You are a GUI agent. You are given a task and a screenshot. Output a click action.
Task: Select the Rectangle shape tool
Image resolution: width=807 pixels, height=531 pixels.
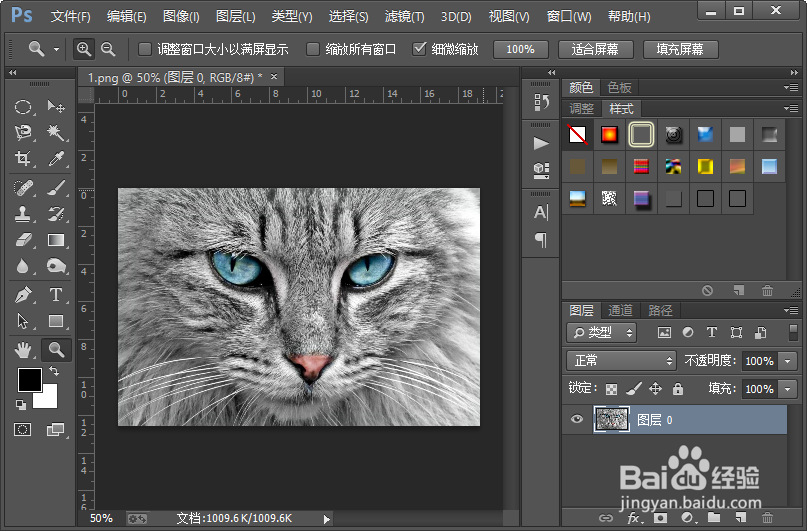[x=56, y=321]
